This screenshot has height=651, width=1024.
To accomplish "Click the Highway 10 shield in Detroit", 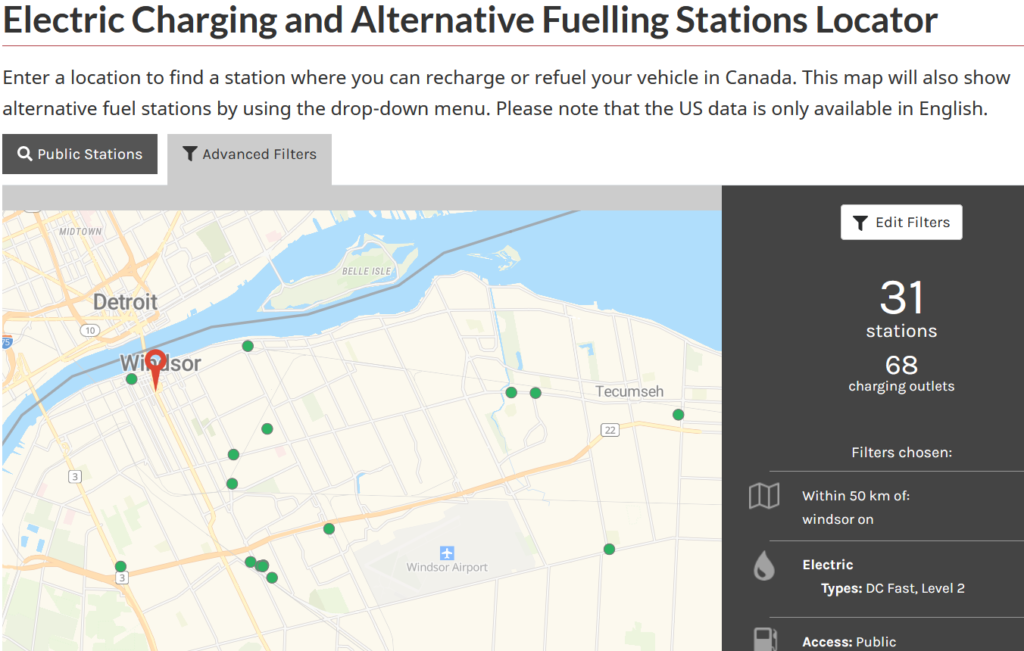I will click(89, 330).
